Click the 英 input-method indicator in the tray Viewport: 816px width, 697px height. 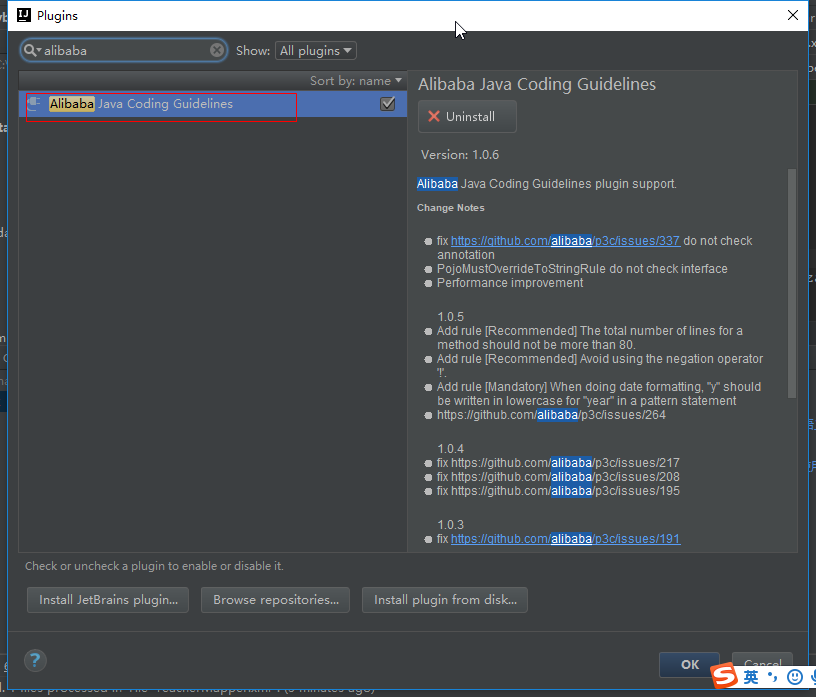(750, 676)
